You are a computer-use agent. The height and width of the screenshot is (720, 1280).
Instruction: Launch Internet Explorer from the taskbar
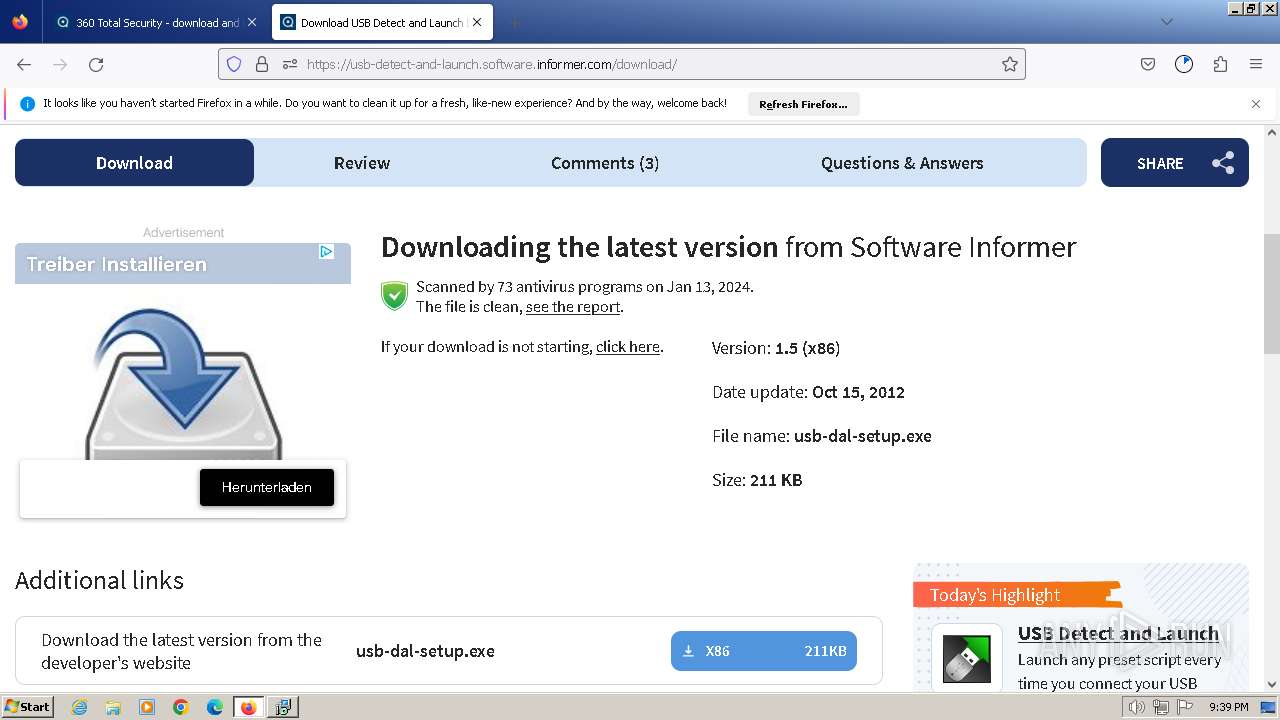[x=80, y=707]
